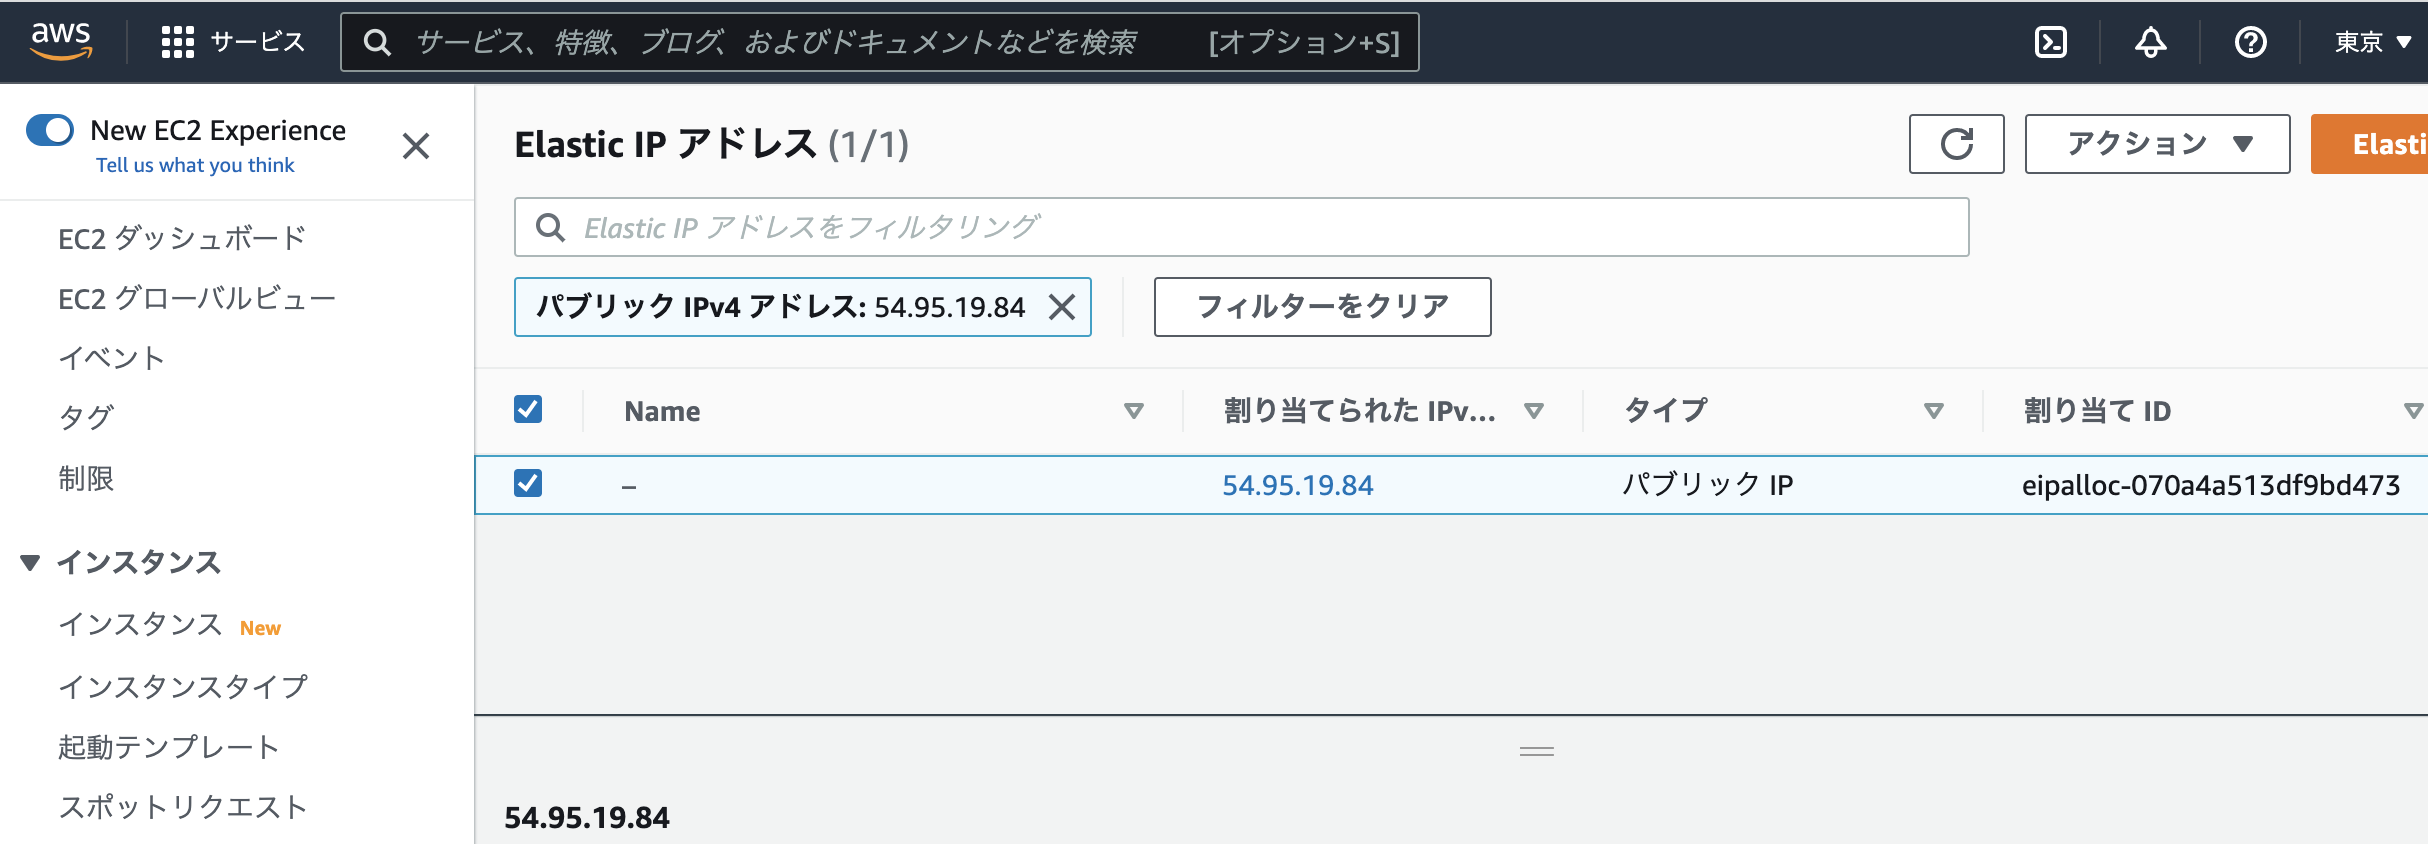2428x844 pixels.
Task: Open the 54.95.19.84 address link
Action: click(1298, 485)
